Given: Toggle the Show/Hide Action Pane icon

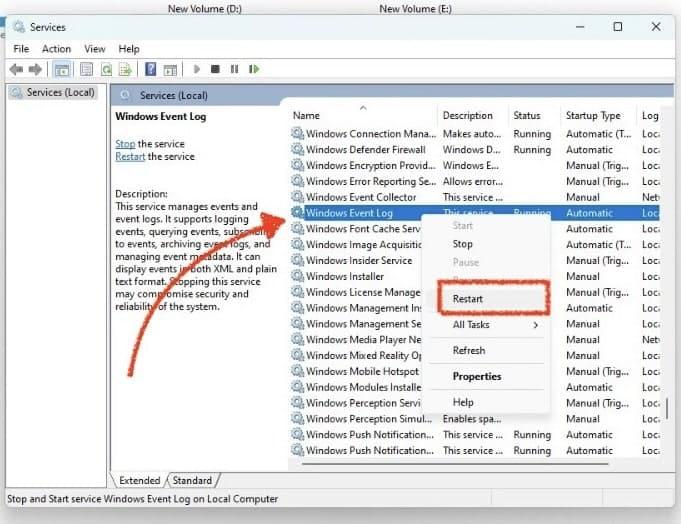Looking at the screenshot, I should coord(170,69).
